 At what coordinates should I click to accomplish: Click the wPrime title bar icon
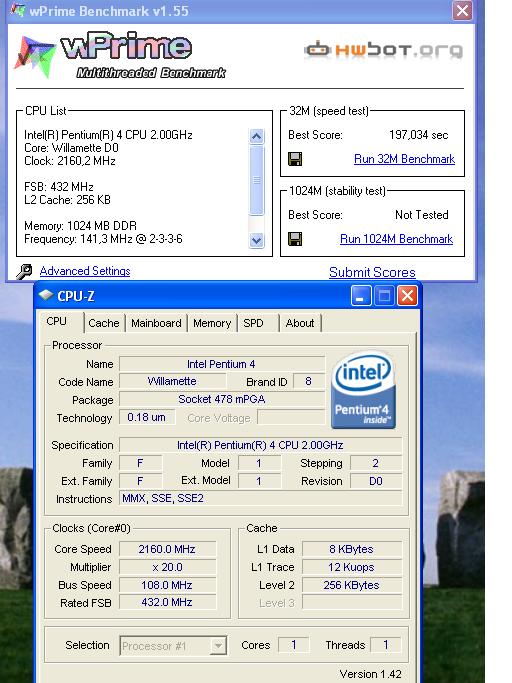click(x=17, y=9)
